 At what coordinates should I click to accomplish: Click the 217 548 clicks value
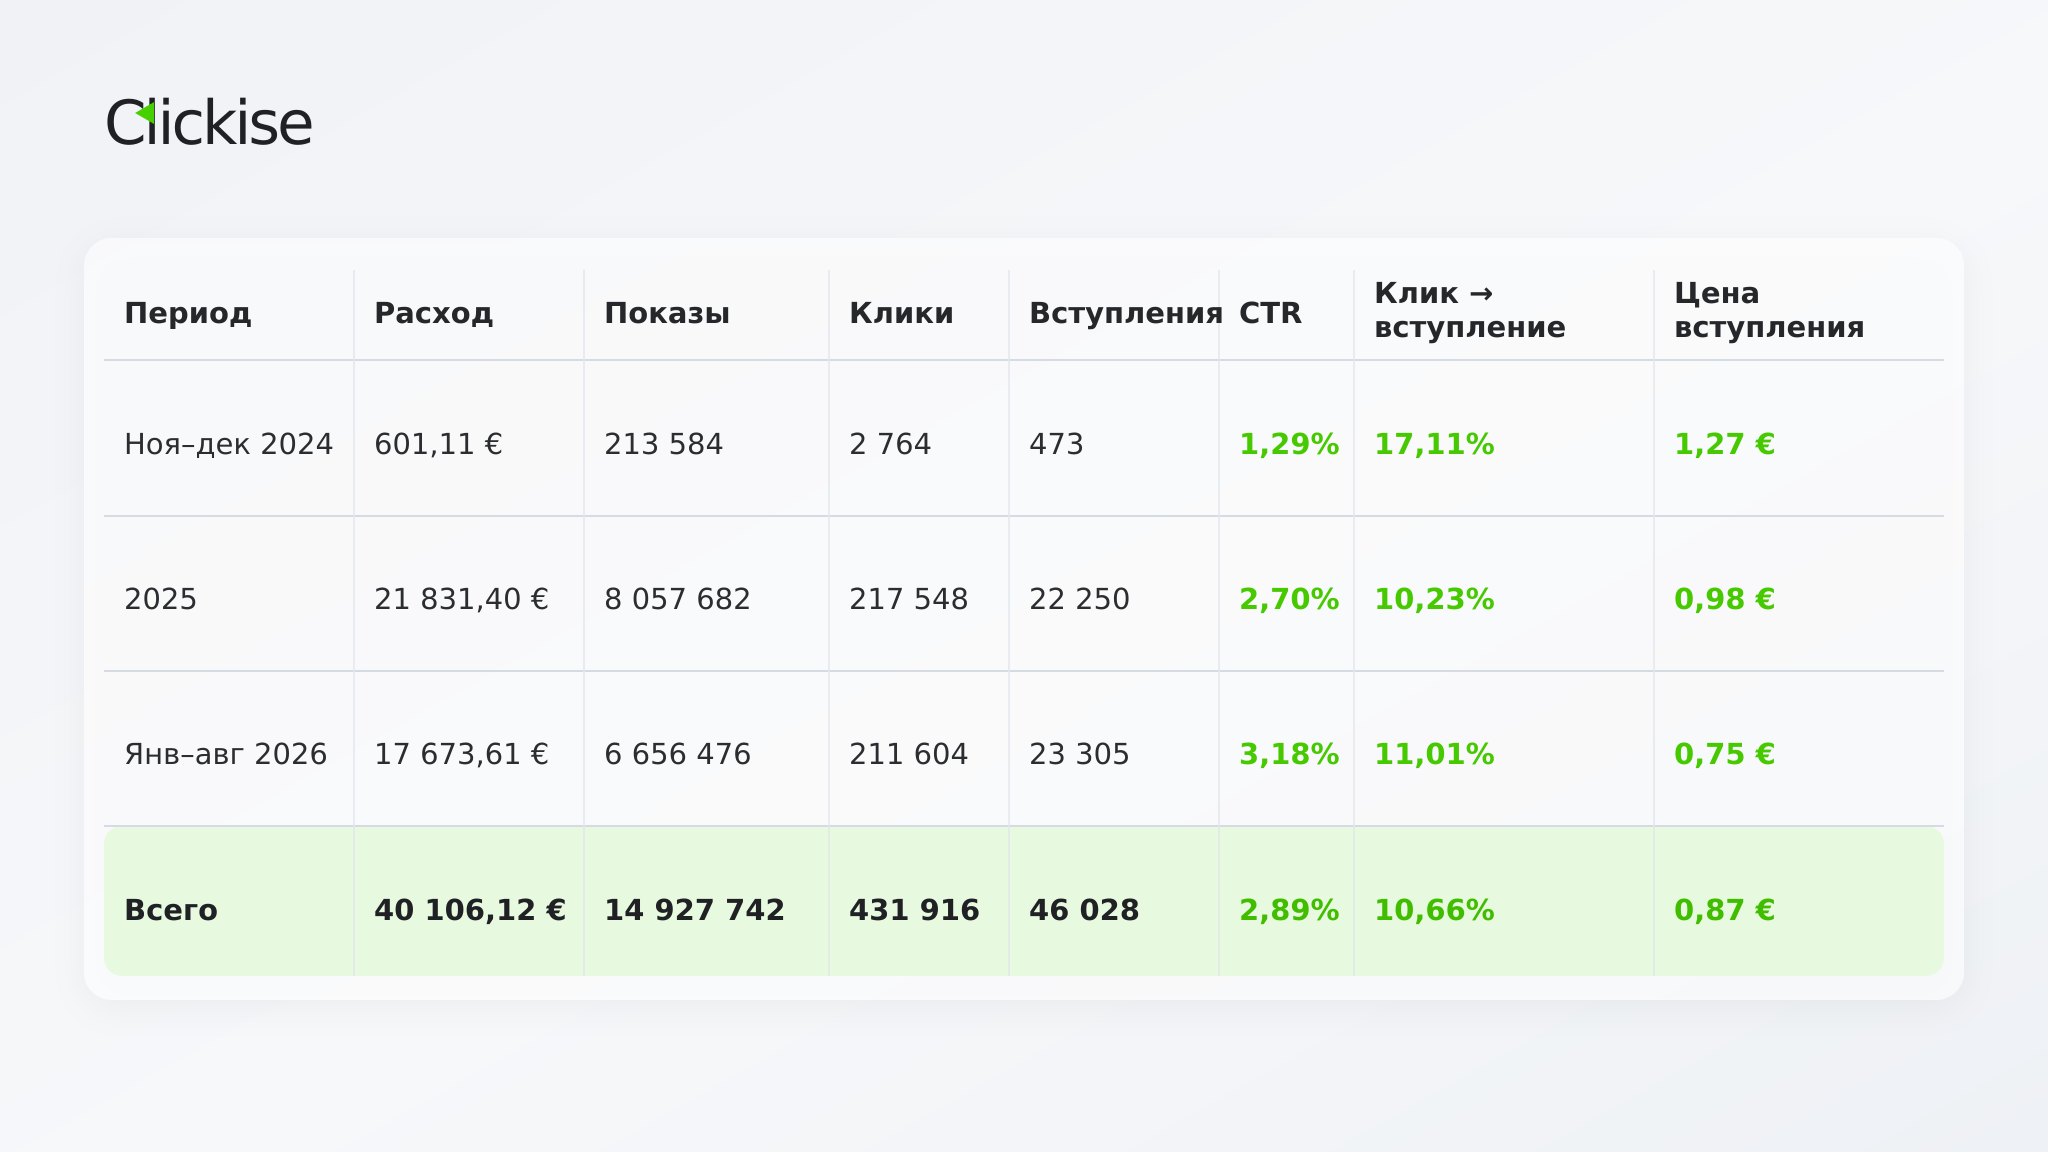908,599
